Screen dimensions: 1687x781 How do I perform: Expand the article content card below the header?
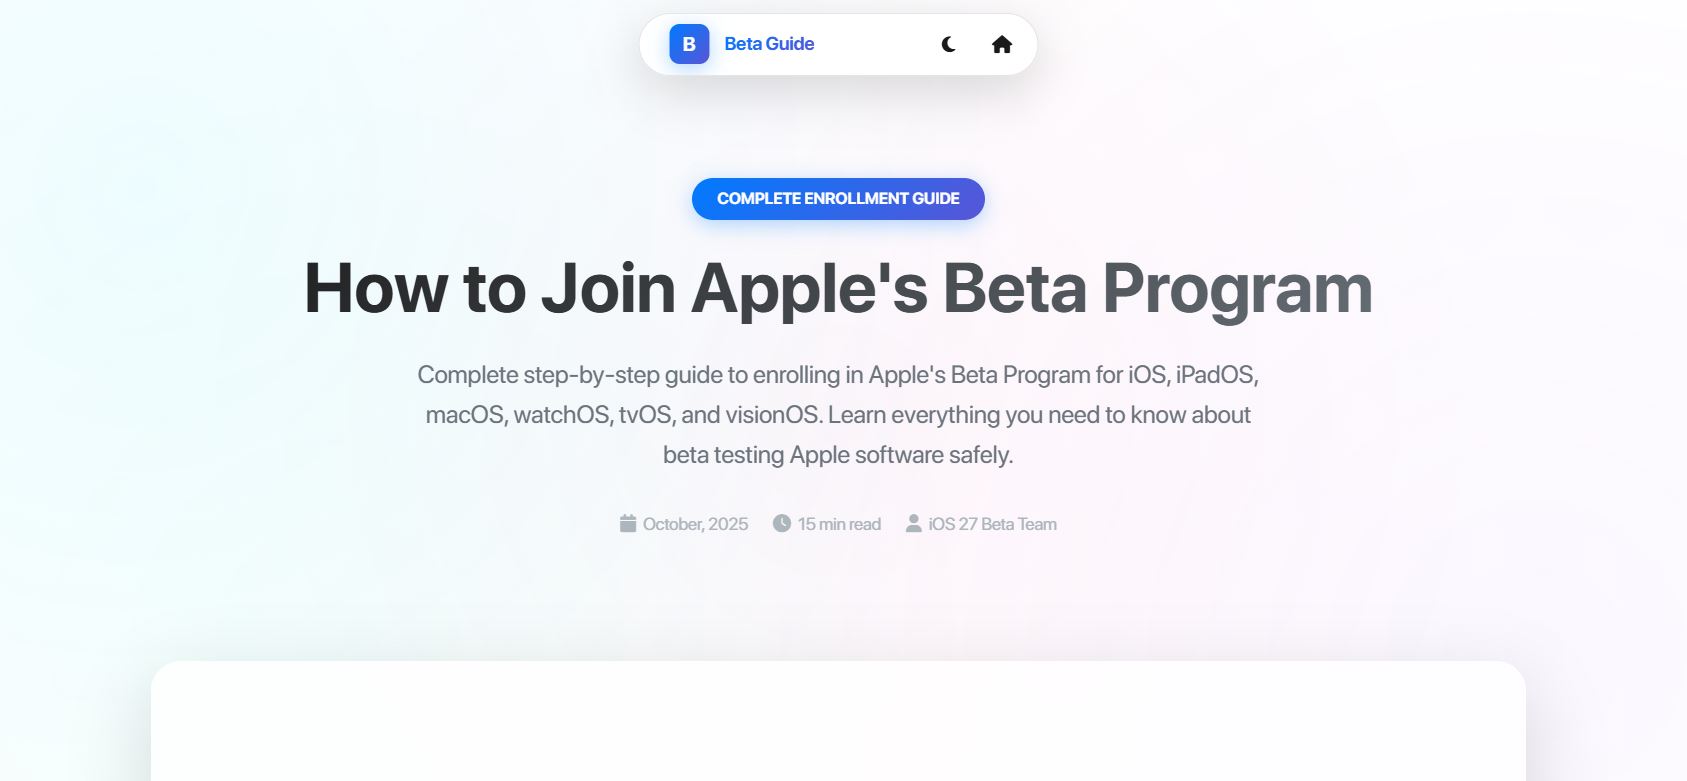[838, 720]
